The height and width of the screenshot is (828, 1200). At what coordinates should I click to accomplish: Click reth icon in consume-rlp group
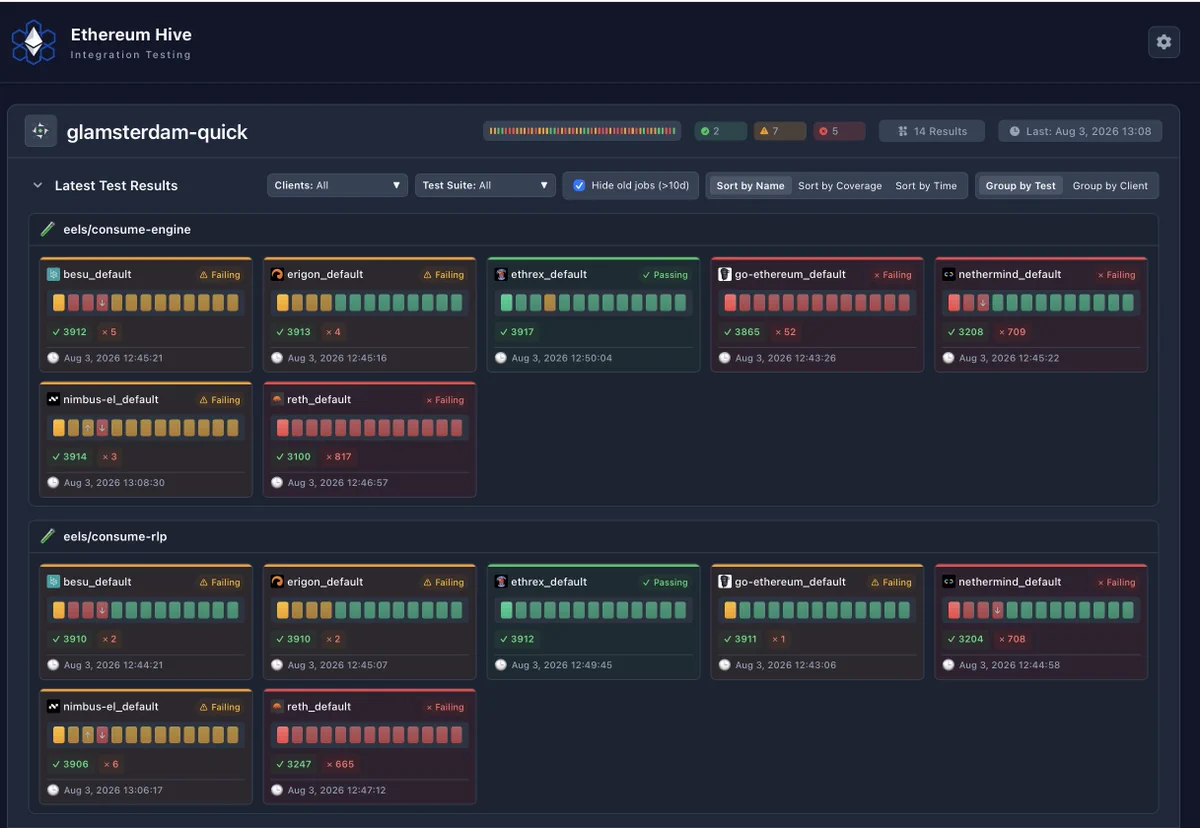[x=277, y=706]
